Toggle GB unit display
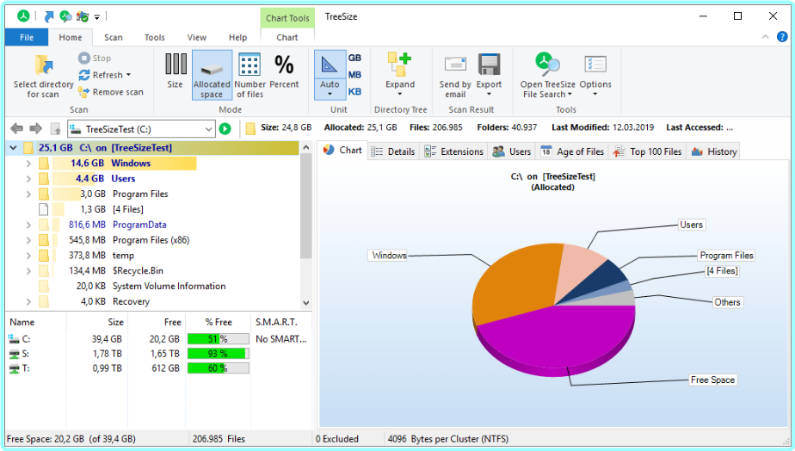 pos(355,58)
